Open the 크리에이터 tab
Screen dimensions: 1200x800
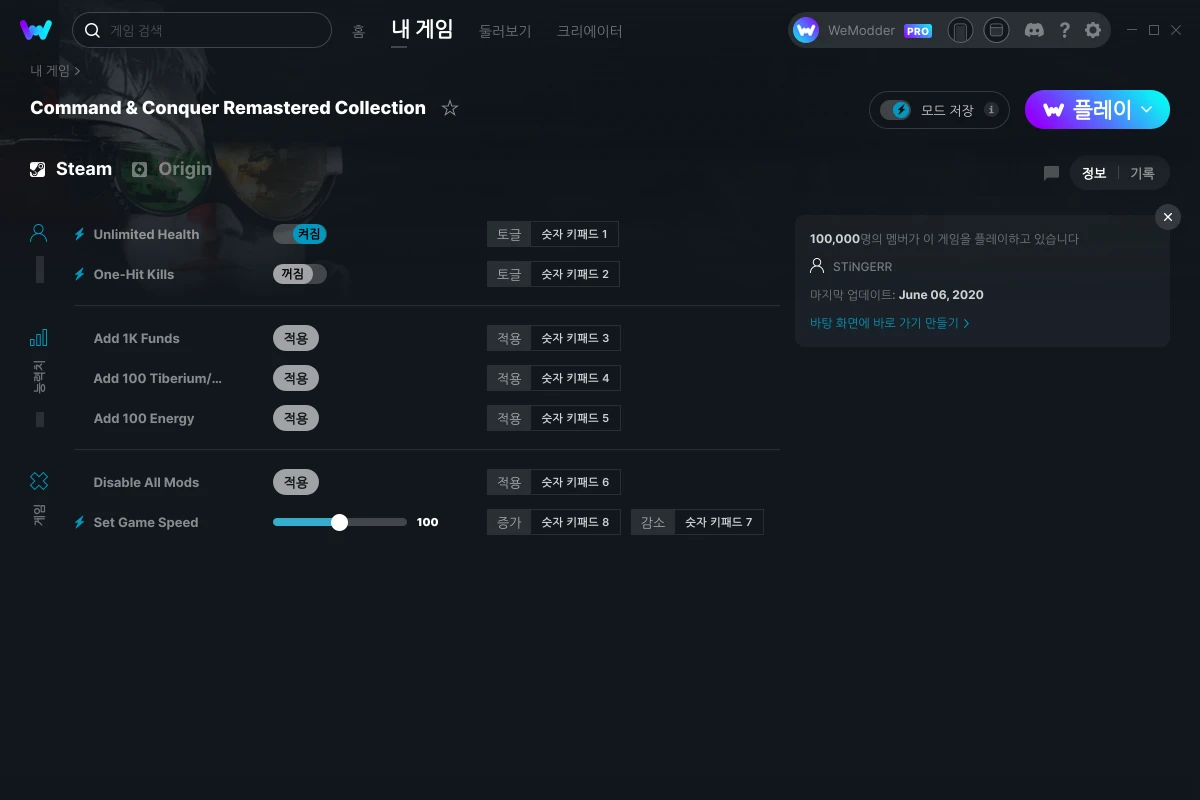[590, 31]
